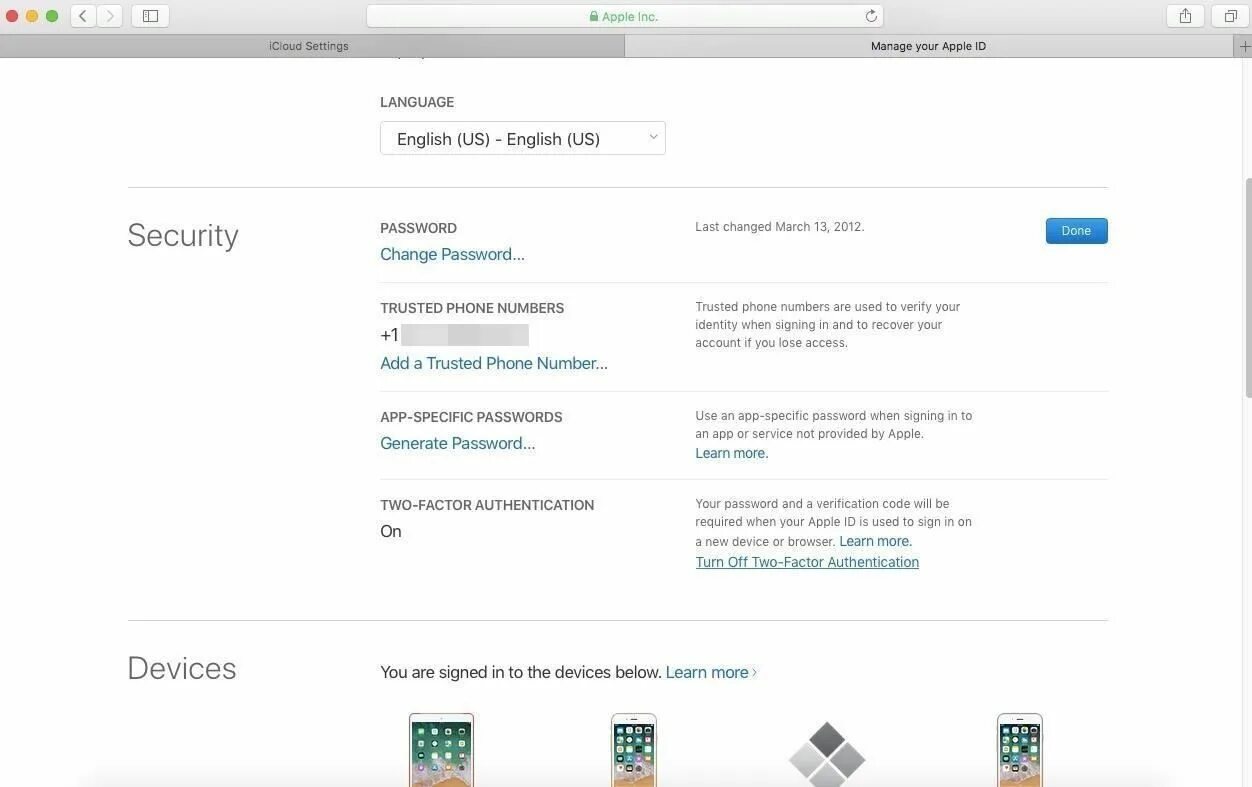Image resolution: width=1252 pixels, height=787 pixels.
Task: Open the Language dropdown
Action: (523, 138)
